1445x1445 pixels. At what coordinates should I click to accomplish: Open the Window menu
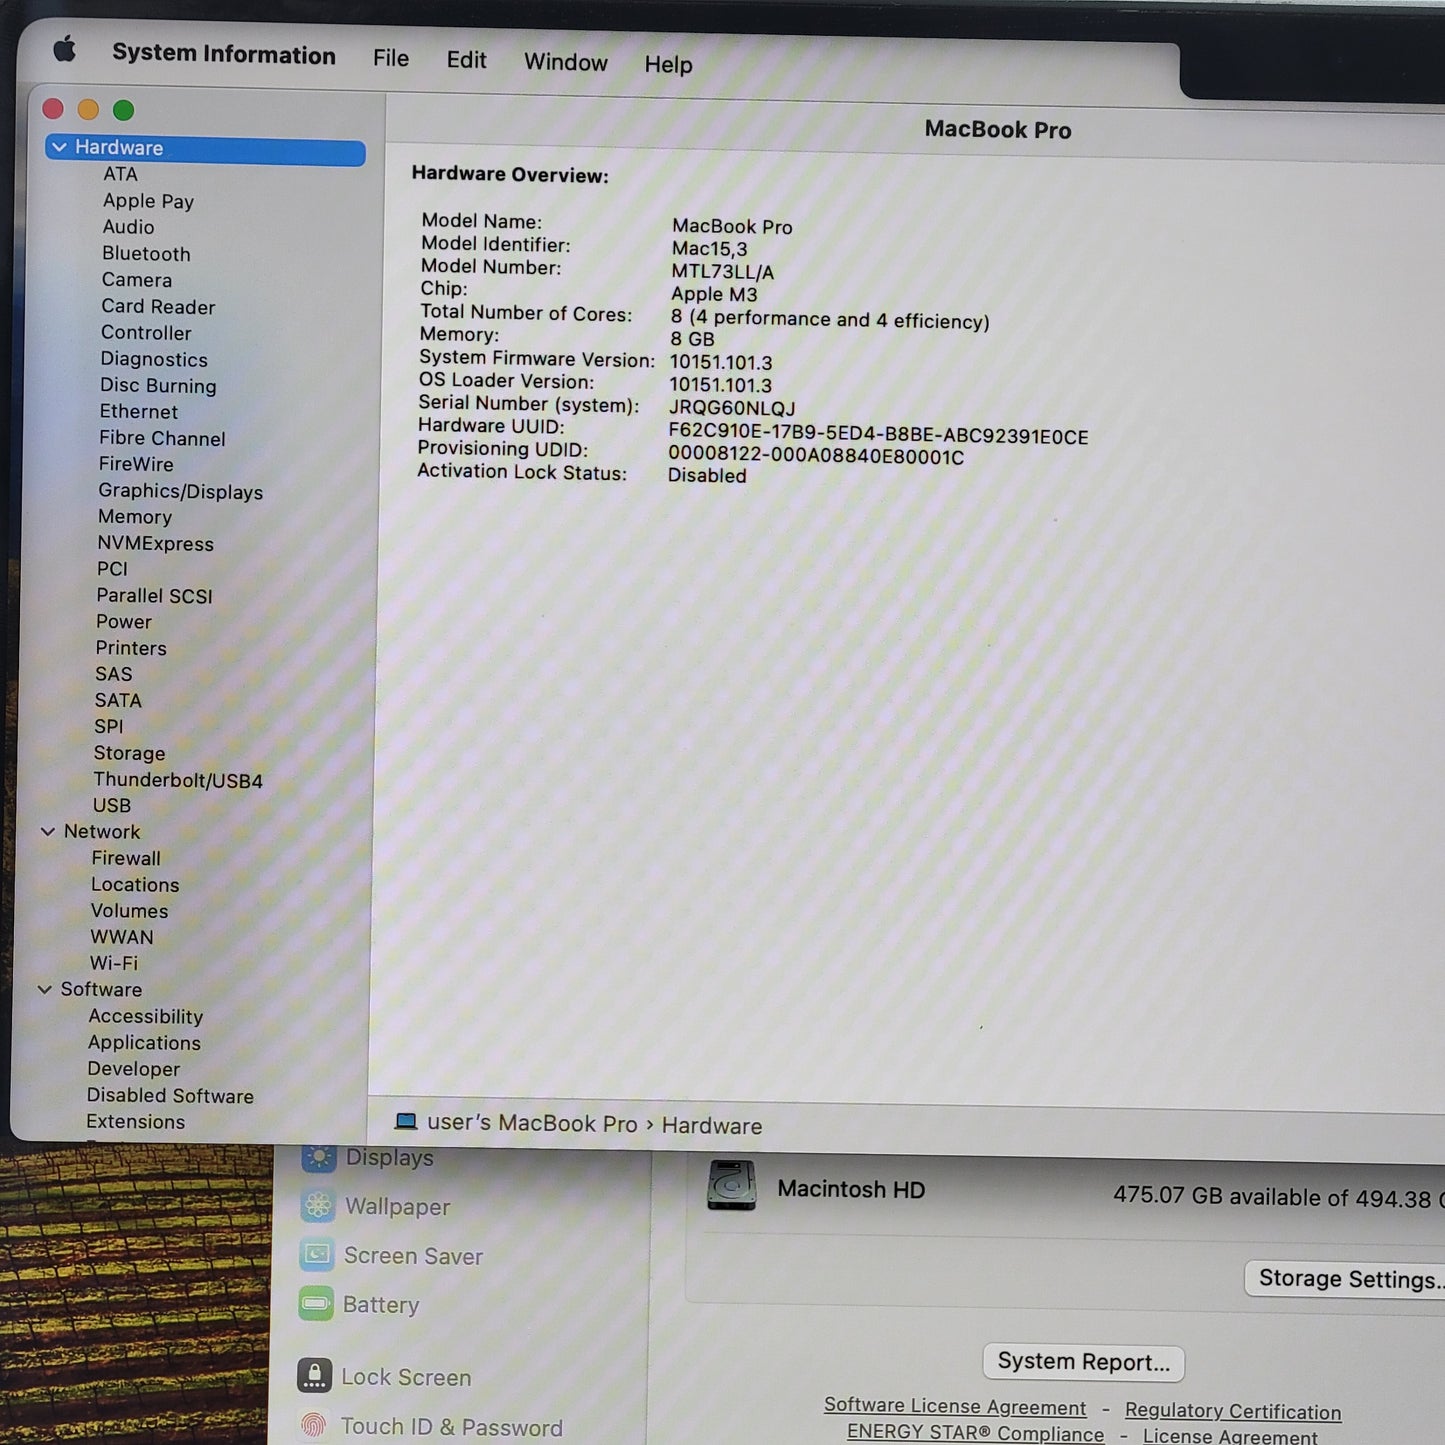565,62
